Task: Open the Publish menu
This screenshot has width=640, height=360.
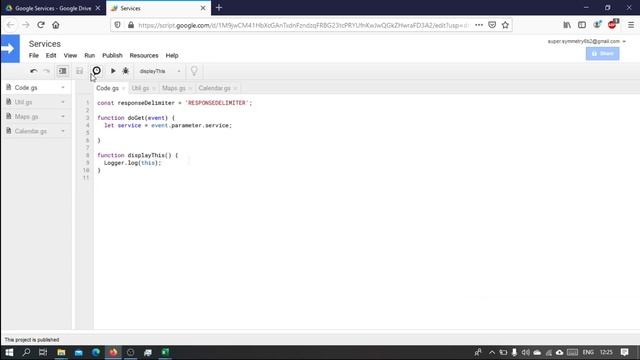Action: pos(112,56)
